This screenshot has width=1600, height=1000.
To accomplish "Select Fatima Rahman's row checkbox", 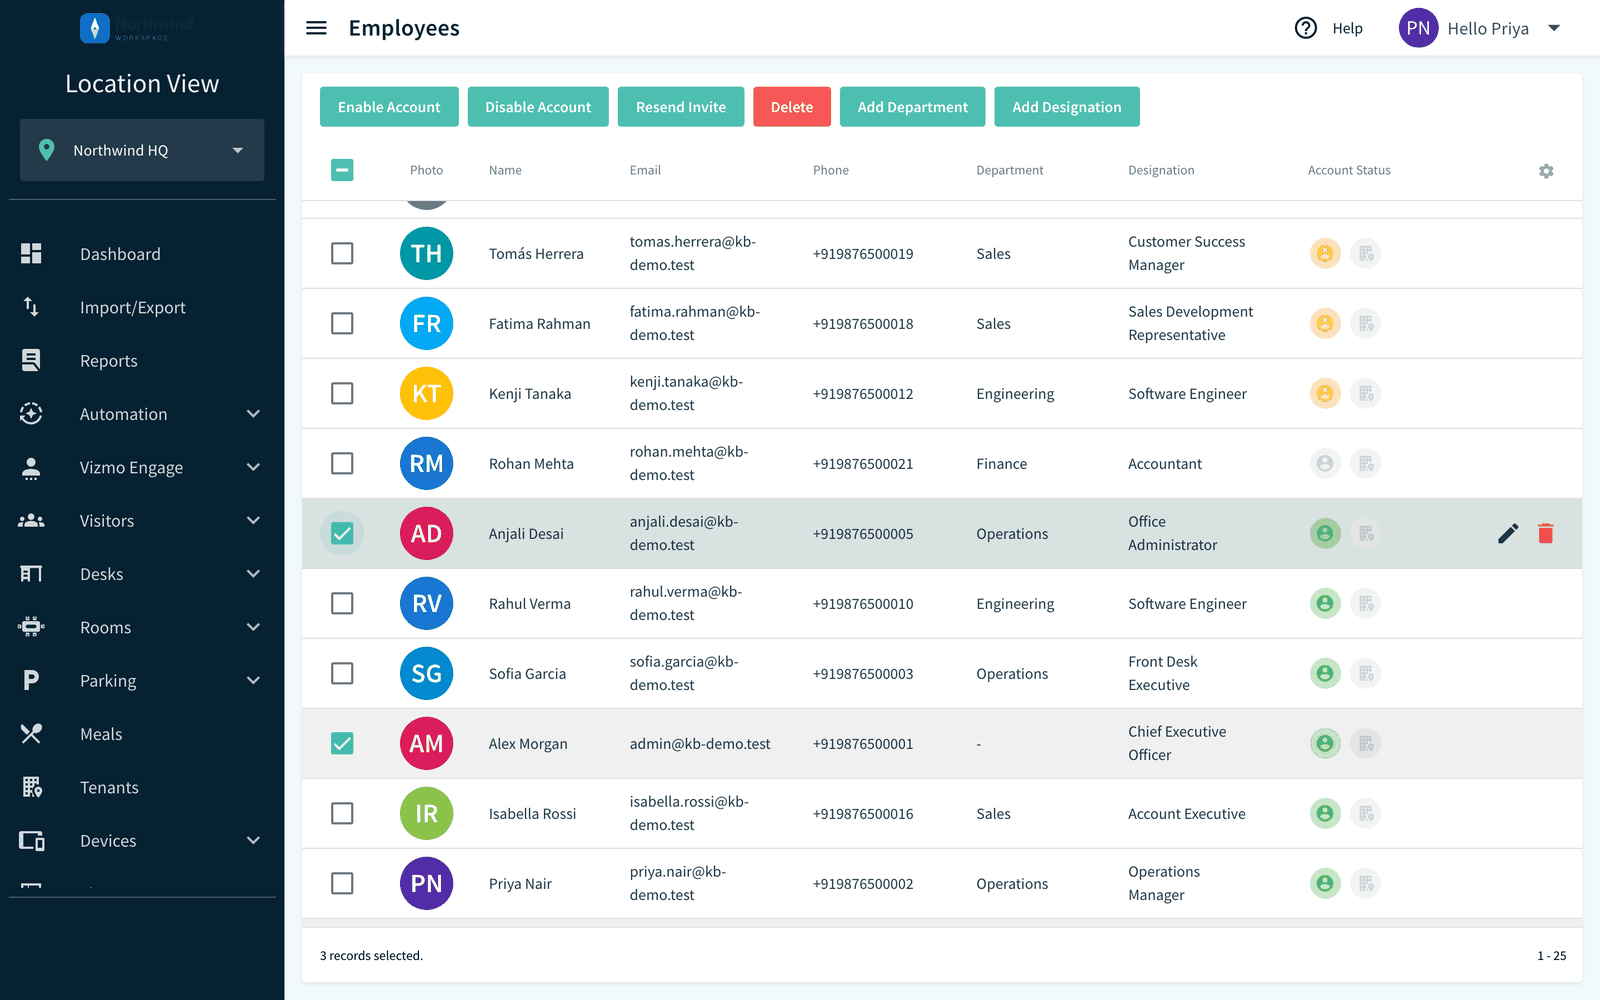I will pos(342,324).
